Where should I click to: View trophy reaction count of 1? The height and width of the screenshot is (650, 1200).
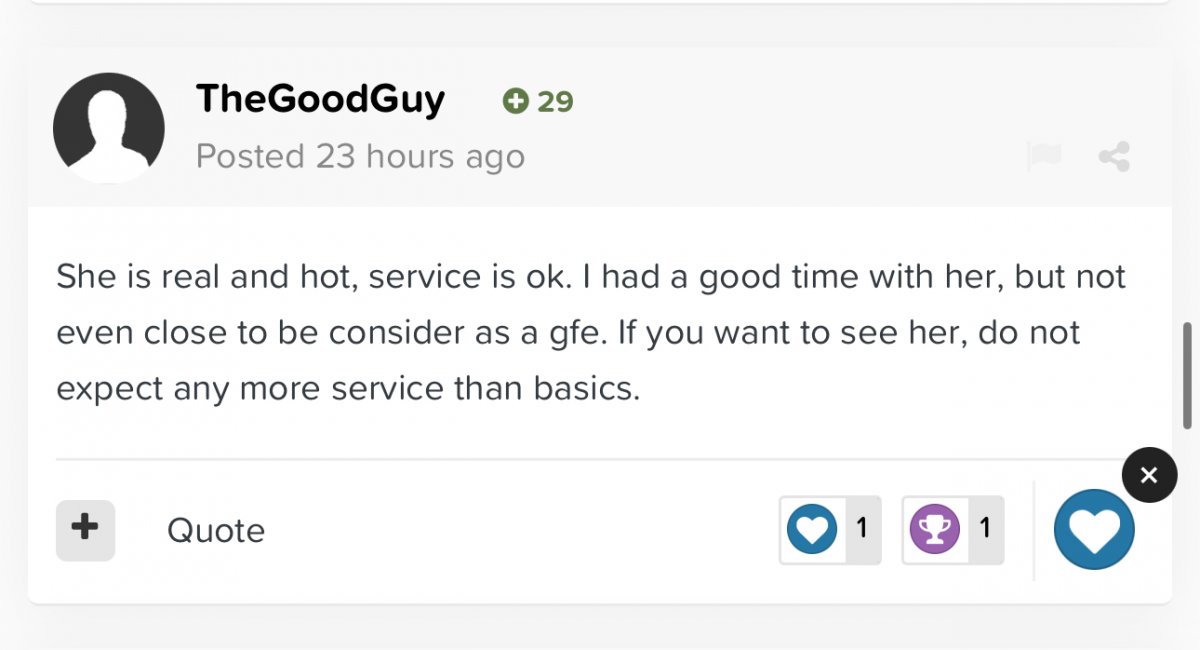tap(985, 529)
